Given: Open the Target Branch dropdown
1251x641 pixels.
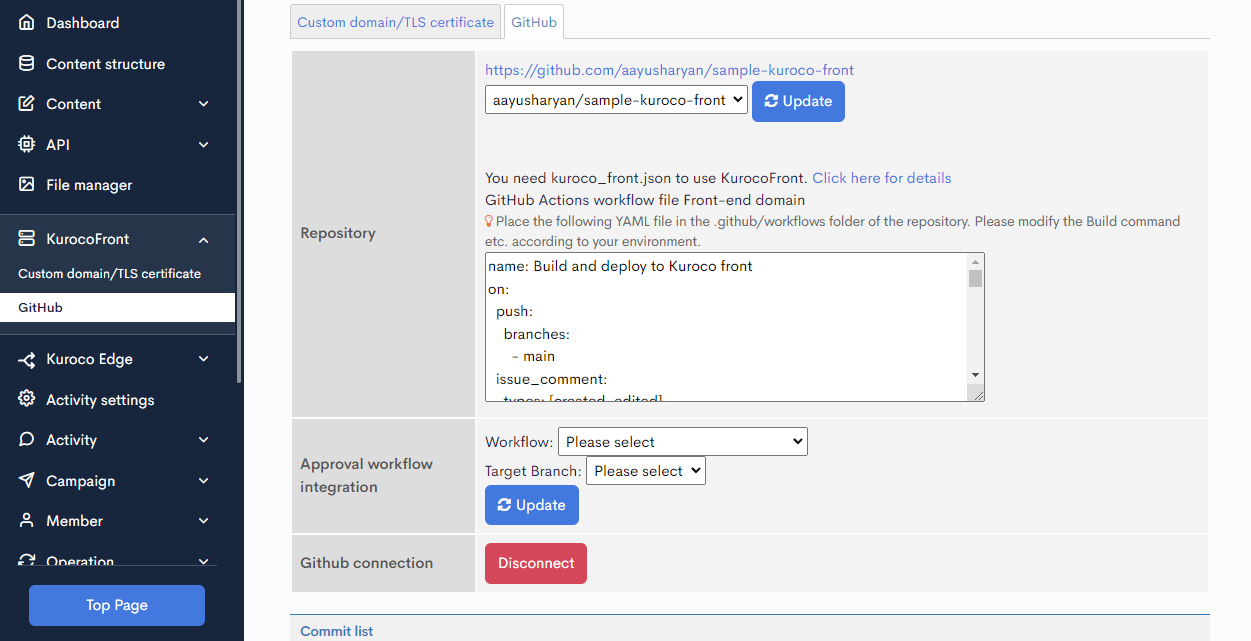Looking at the screenshot, I should 646,471.
